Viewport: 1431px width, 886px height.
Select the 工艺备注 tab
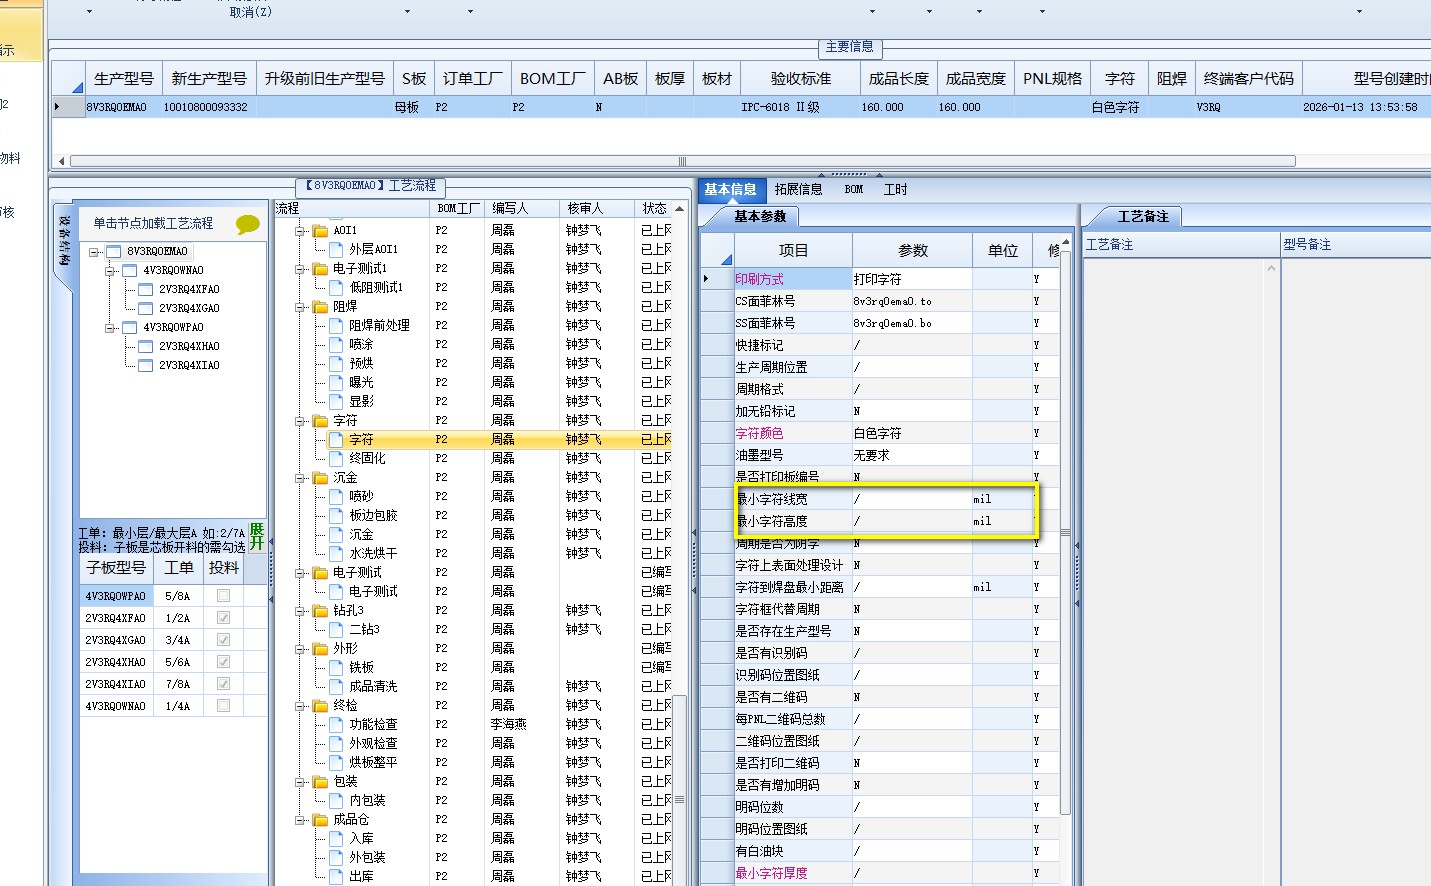pos(1143,216)
